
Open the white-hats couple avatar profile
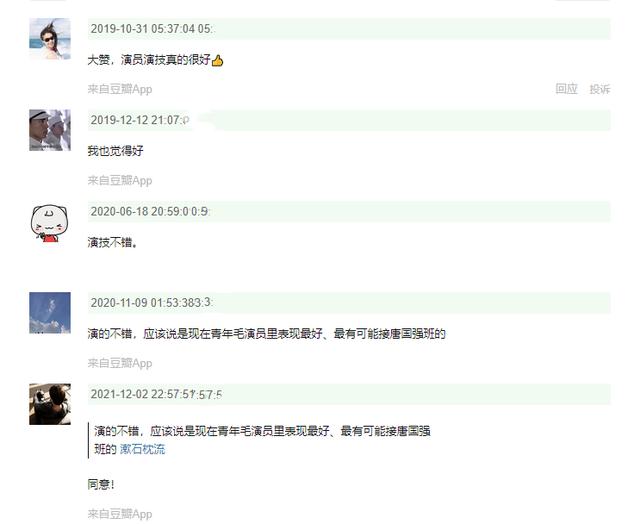coord(50,130)
